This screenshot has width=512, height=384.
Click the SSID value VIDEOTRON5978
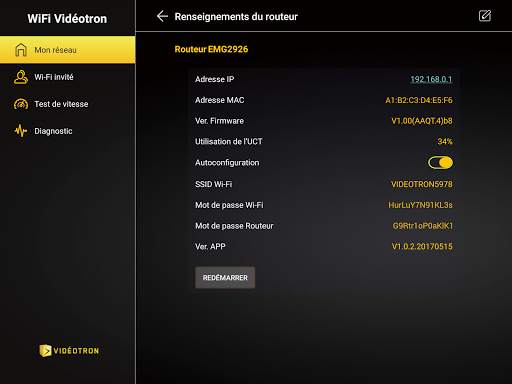422,184
